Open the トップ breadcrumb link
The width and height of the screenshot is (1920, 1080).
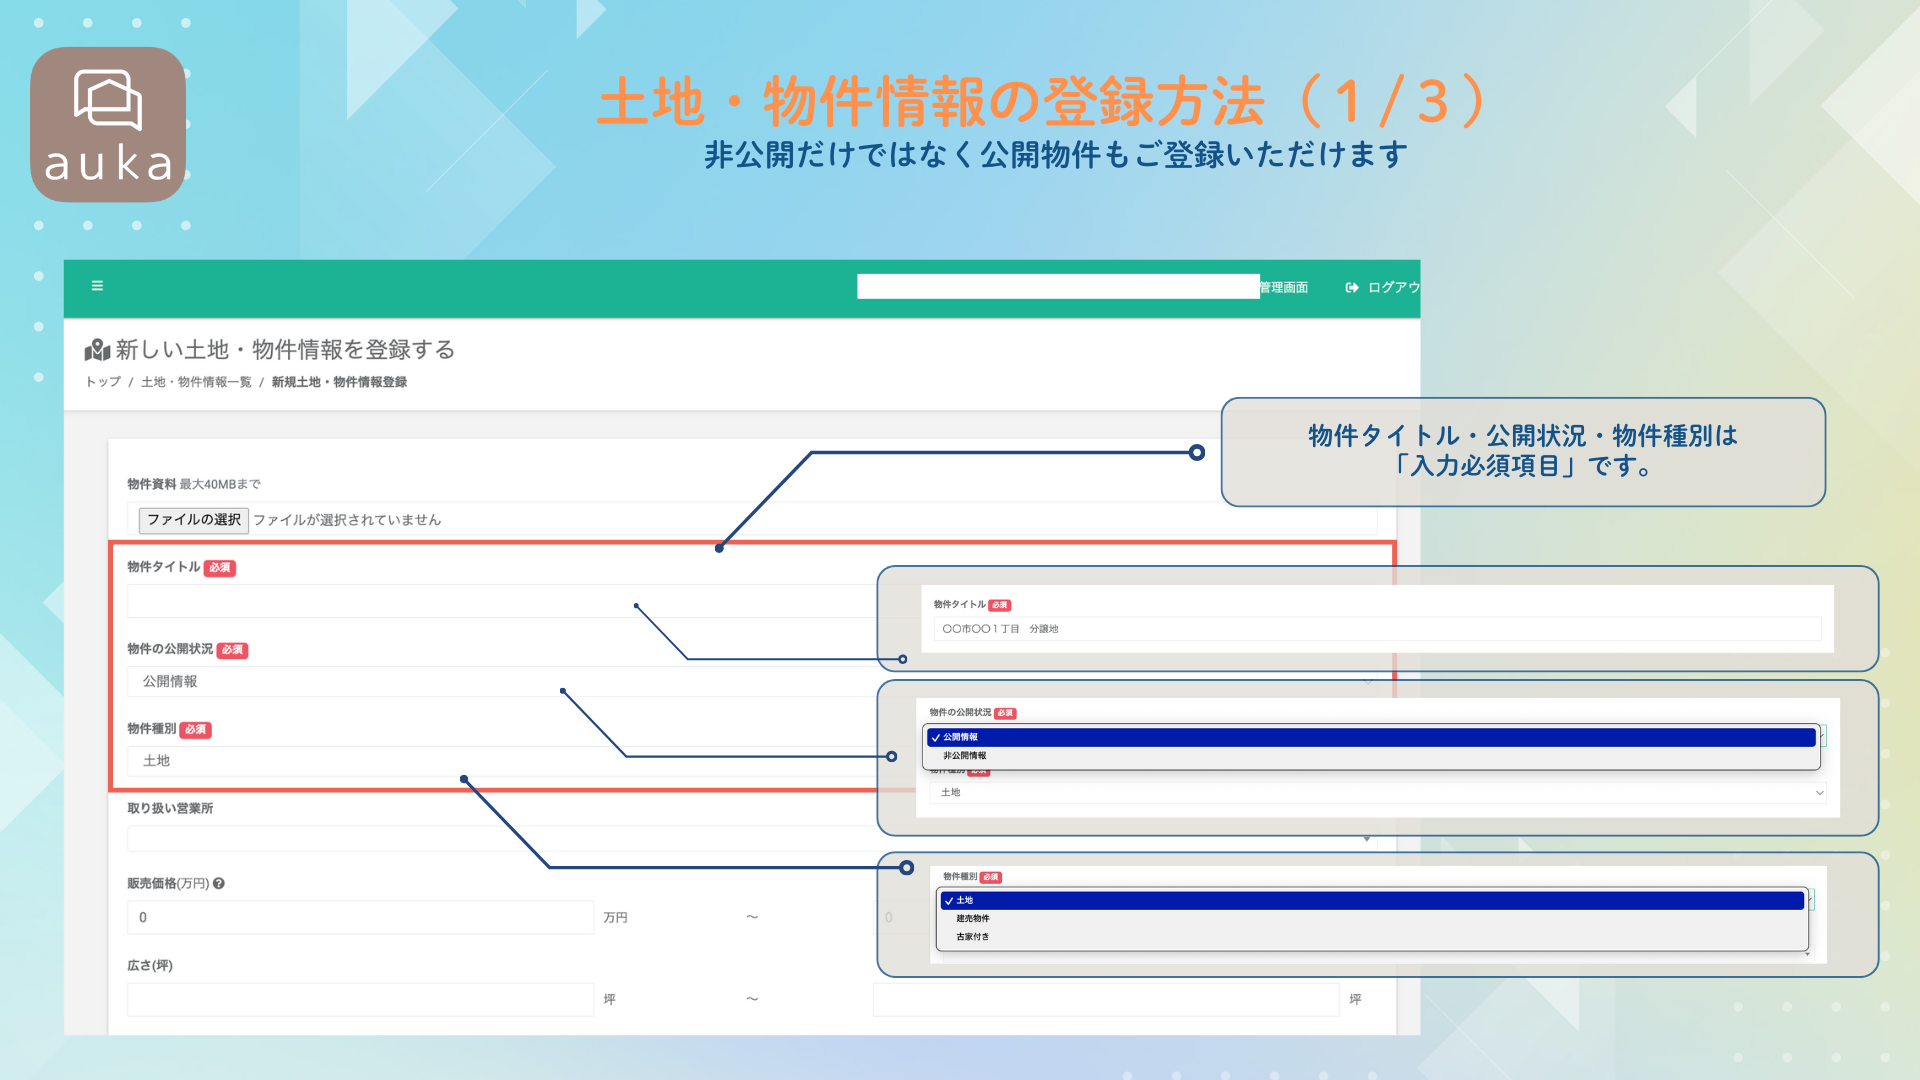click(103, 382)
